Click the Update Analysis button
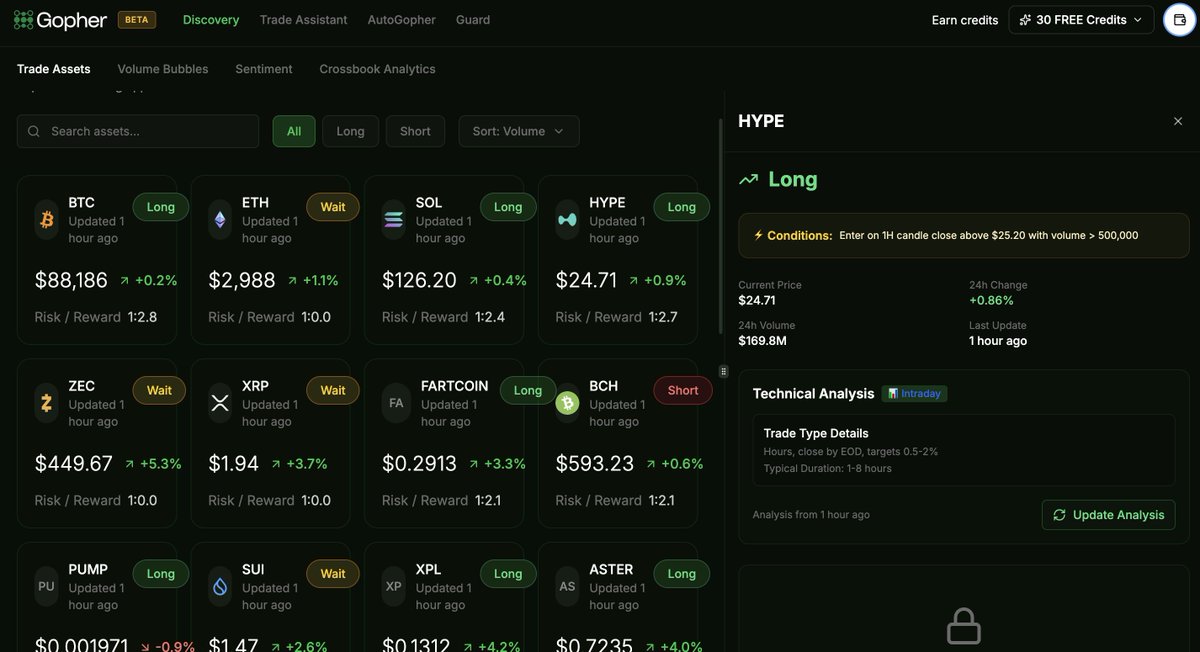This screenshot has width=1200, height=652. 1108,515
